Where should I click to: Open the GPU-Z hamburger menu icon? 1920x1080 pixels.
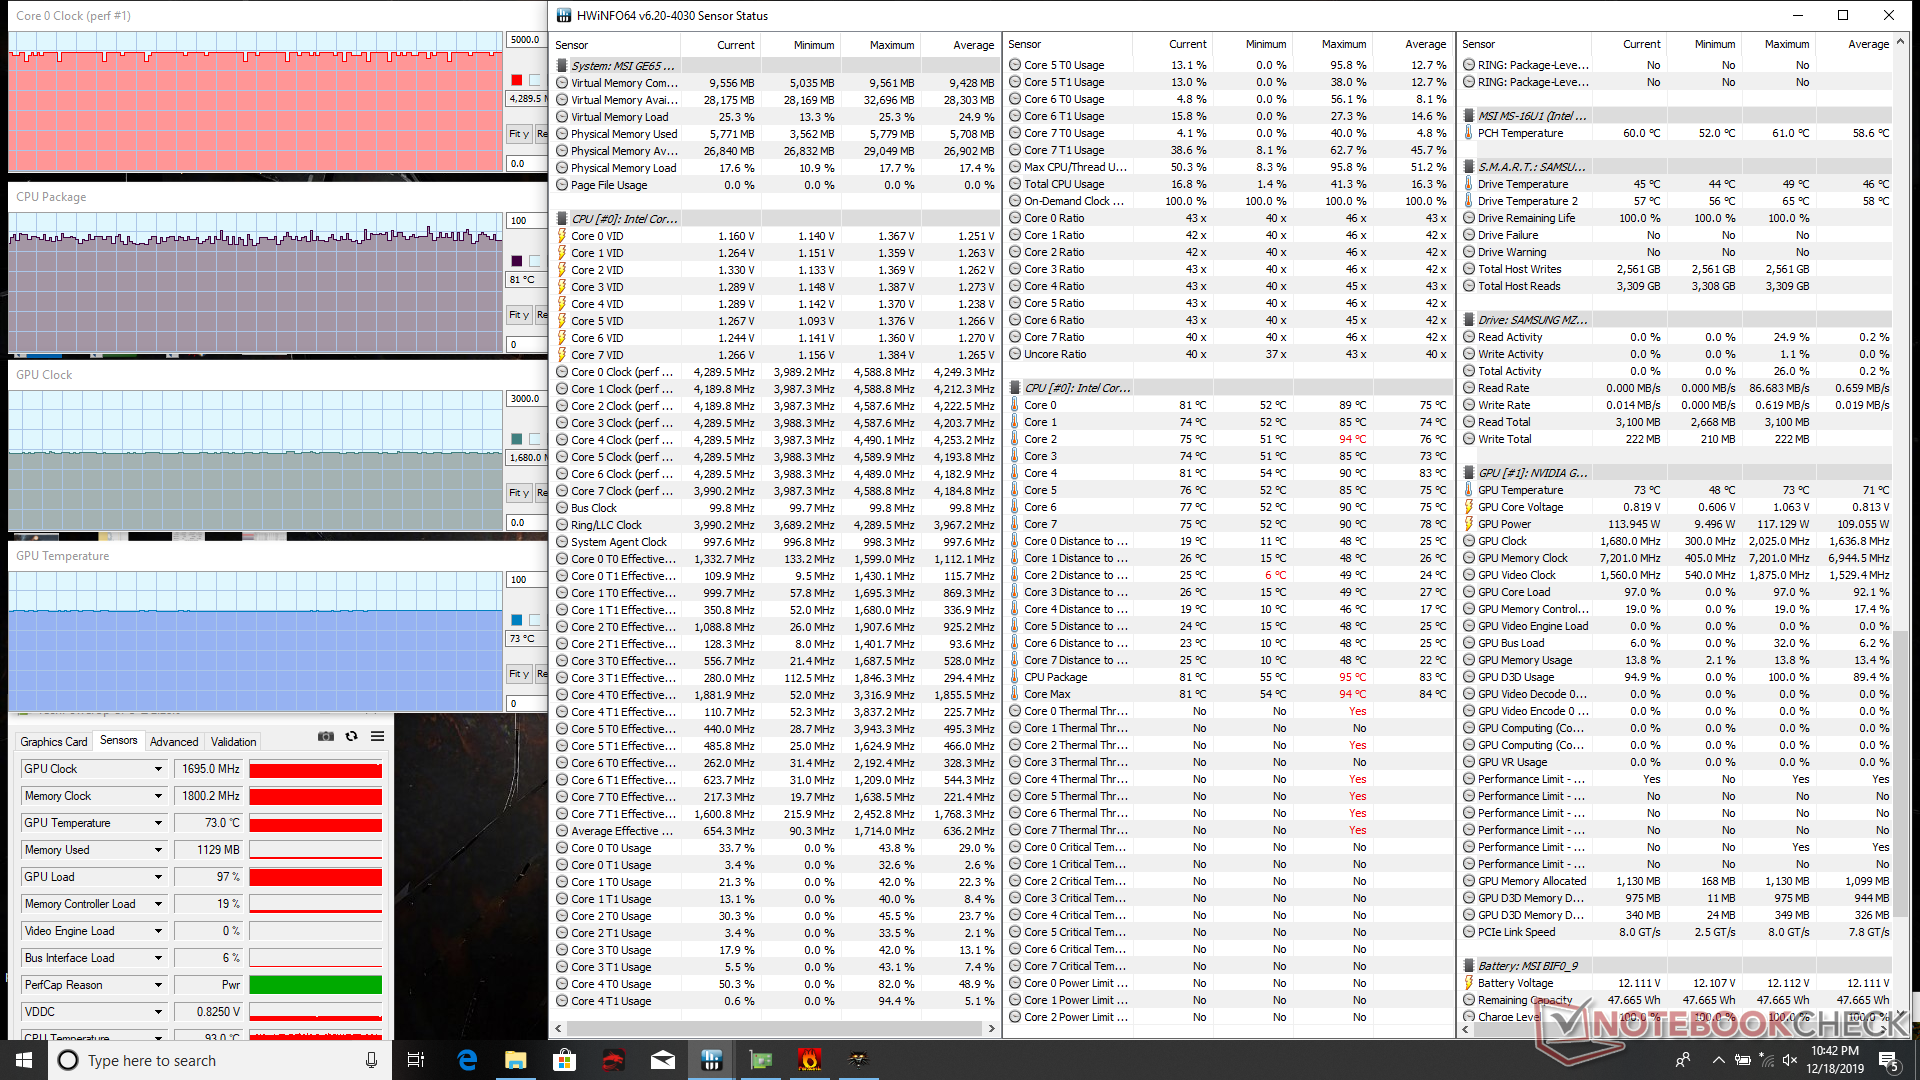[377, 736]
